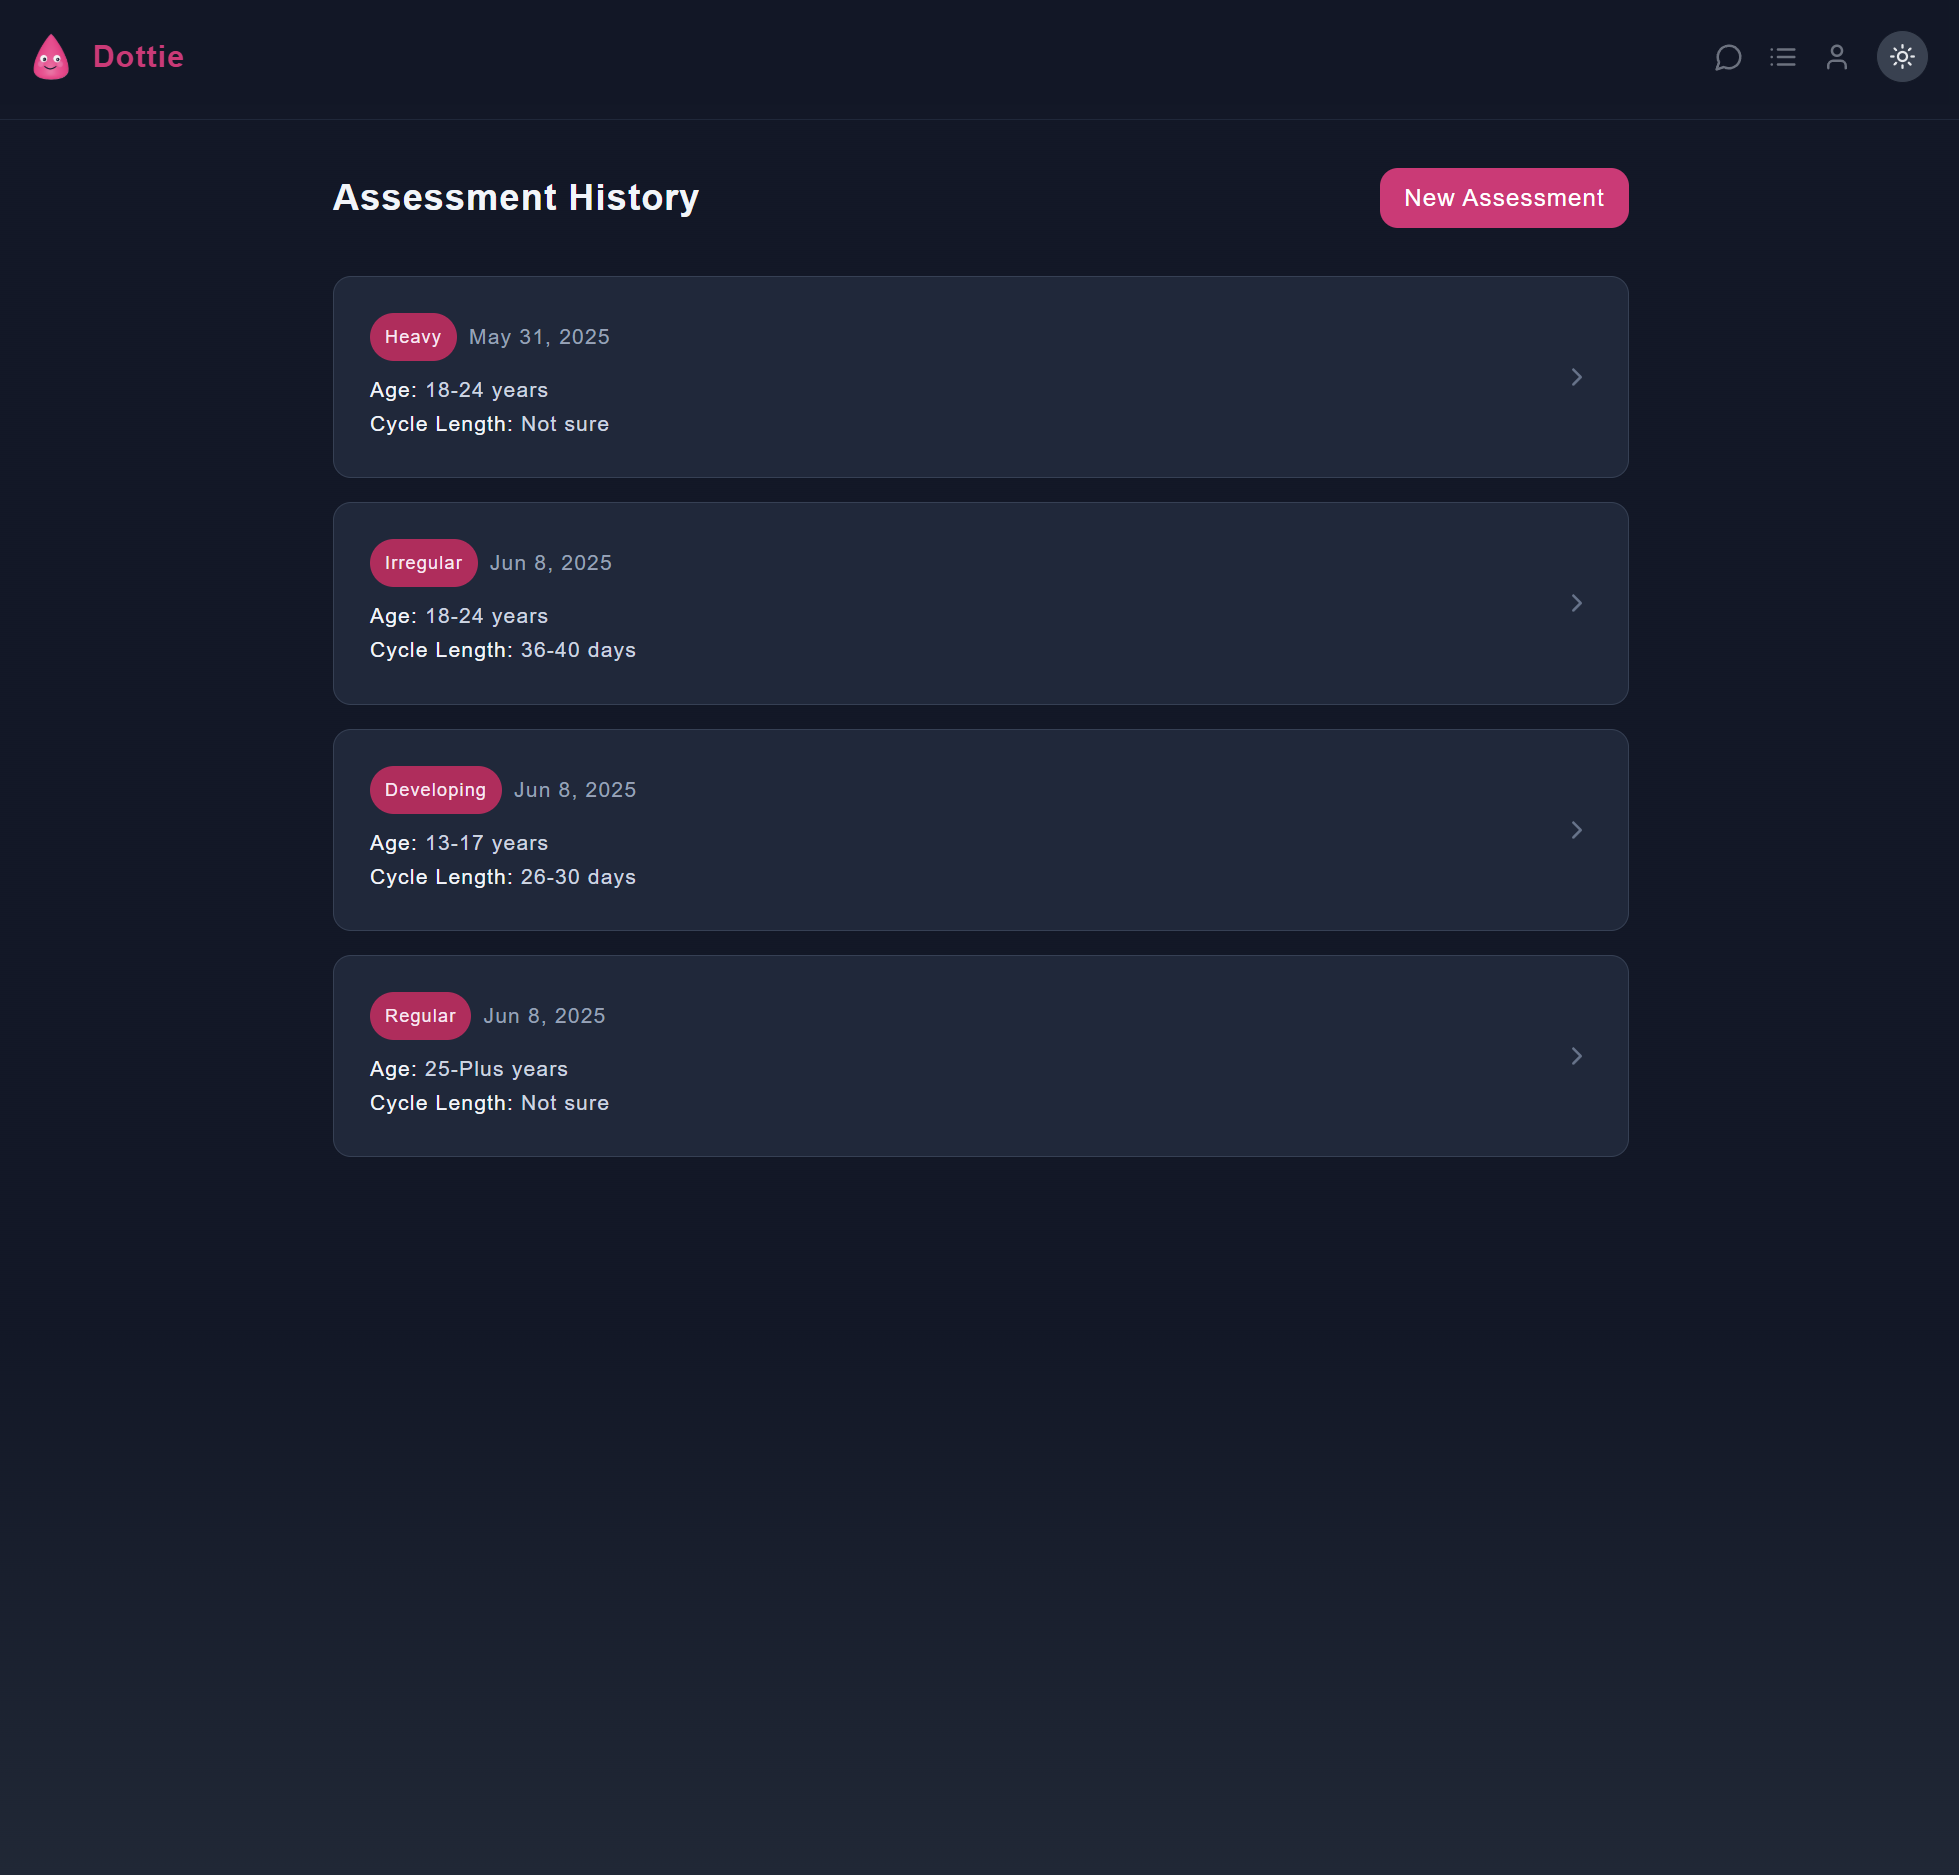The width and height of the screenshot is (1959, 1875).
Task: Open the user profile icon
Action: pyautogui.click(x=1837, y=57)
